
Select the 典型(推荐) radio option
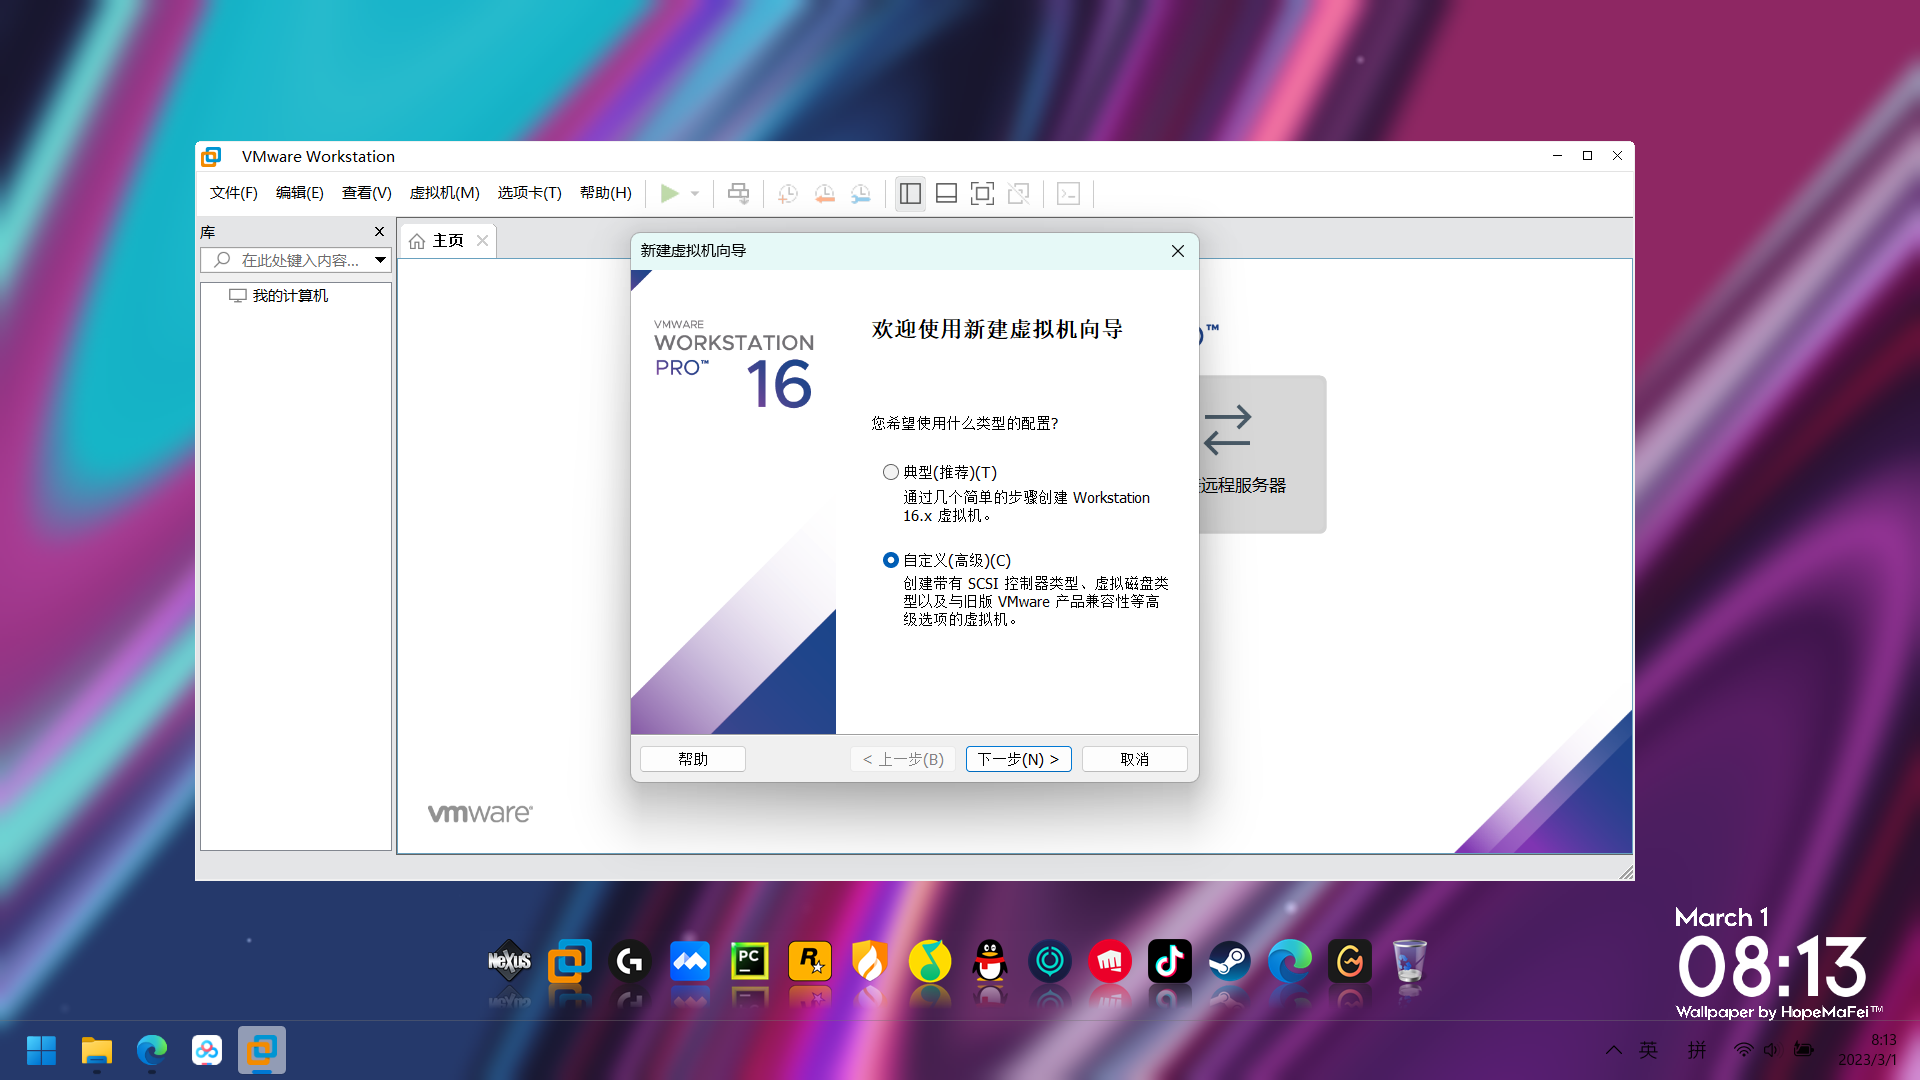(890, 472)
